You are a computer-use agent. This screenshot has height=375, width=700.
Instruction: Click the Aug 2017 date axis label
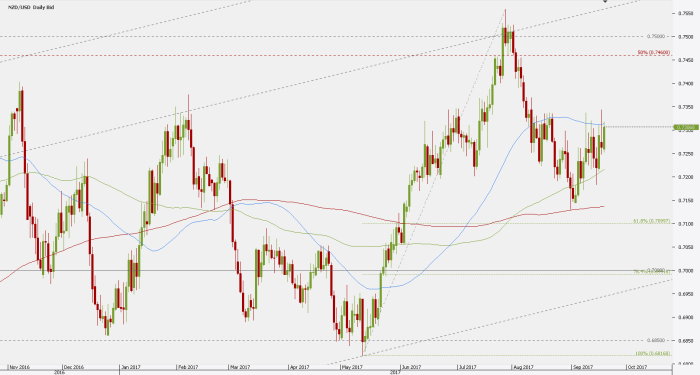click(523, 367)
